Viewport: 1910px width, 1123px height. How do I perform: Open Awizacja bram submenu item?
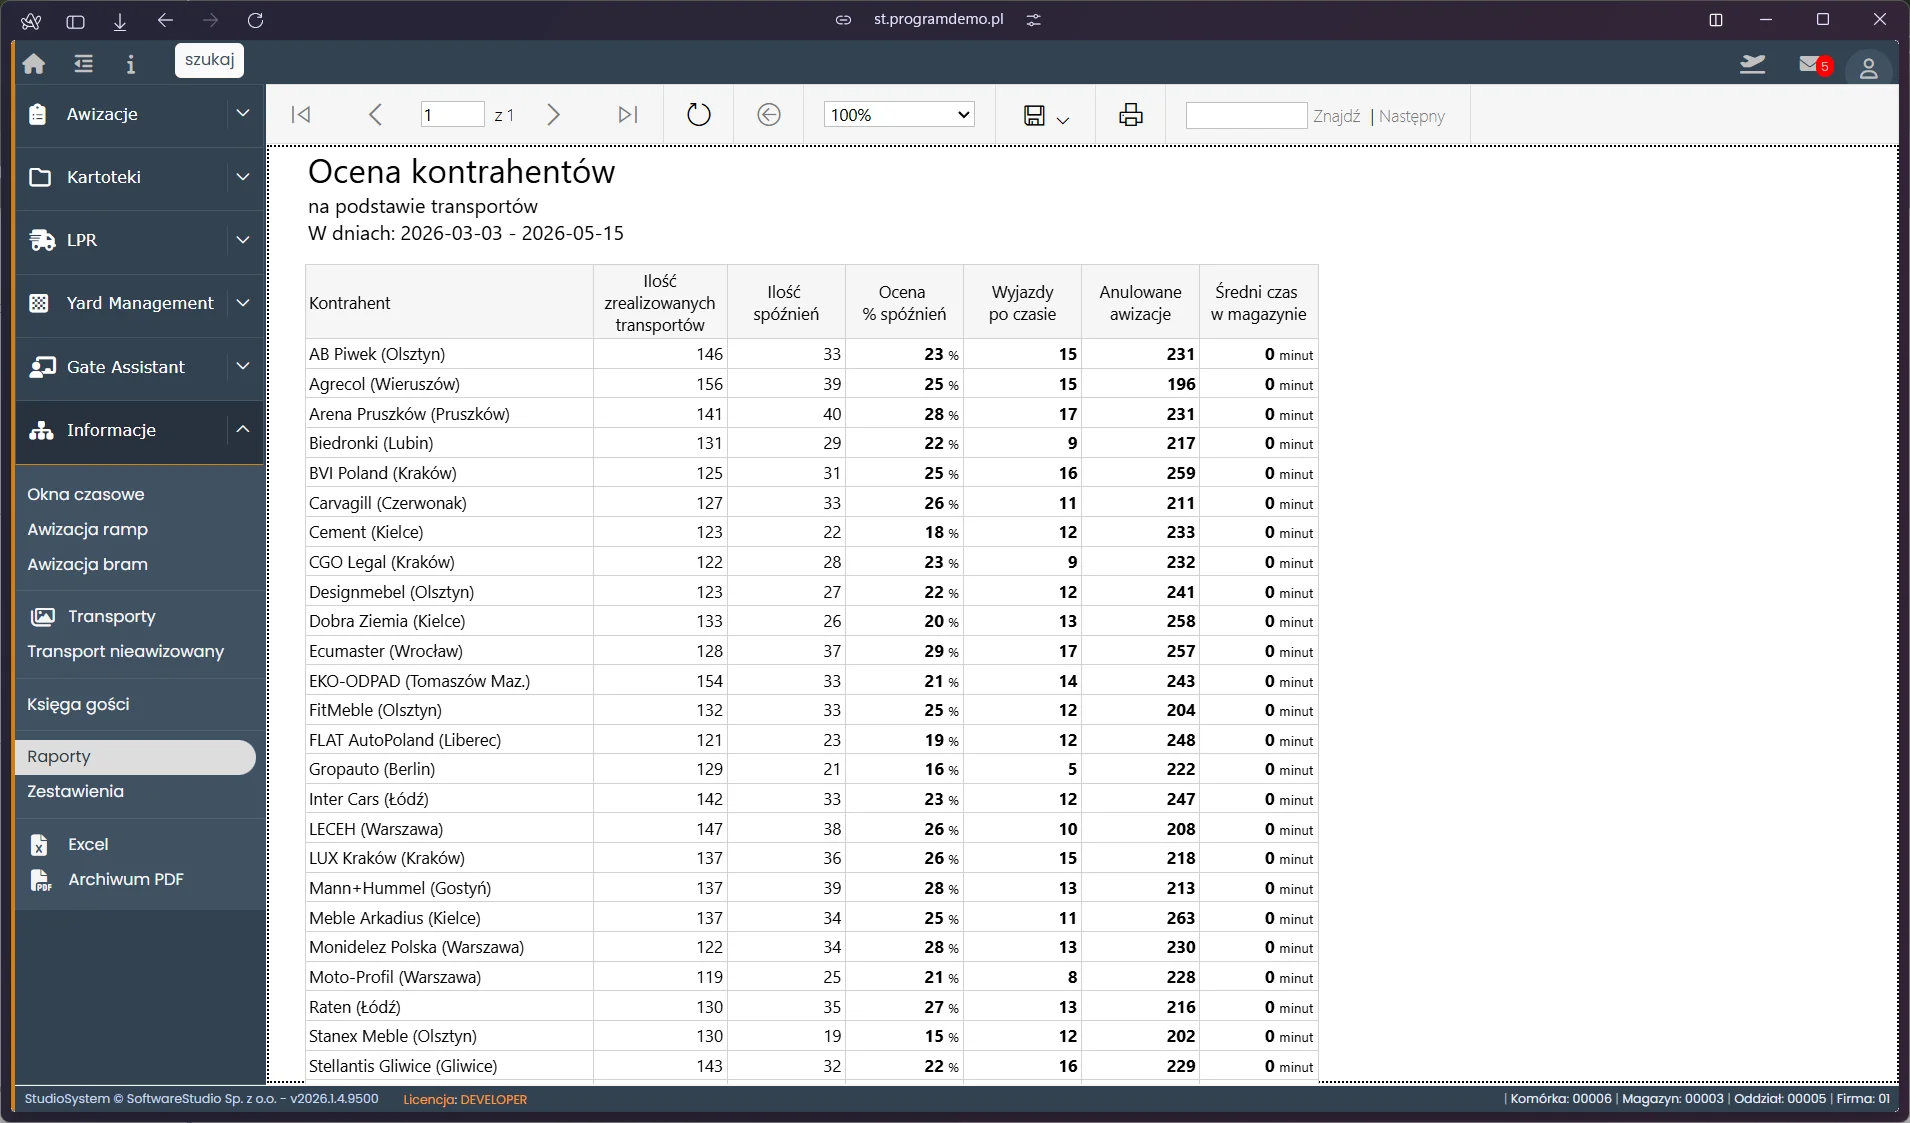tap(88, 564)
